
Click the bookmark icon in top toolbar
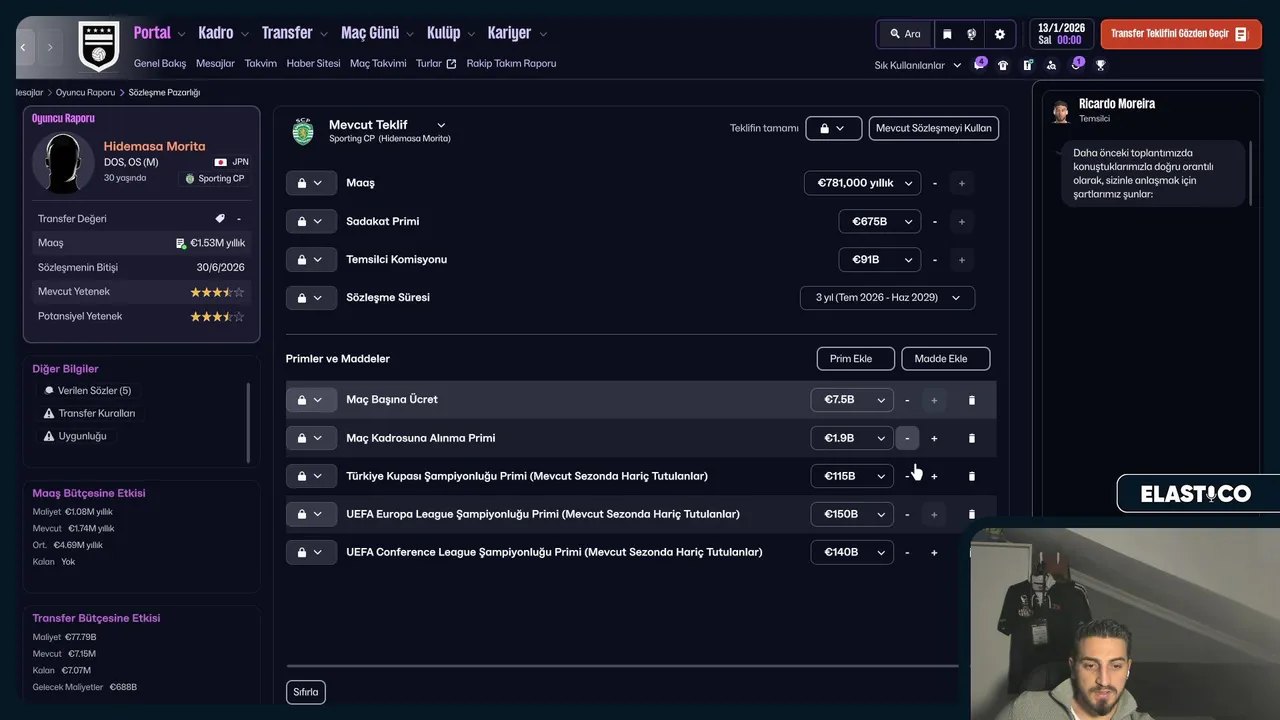tap(947, 34)
